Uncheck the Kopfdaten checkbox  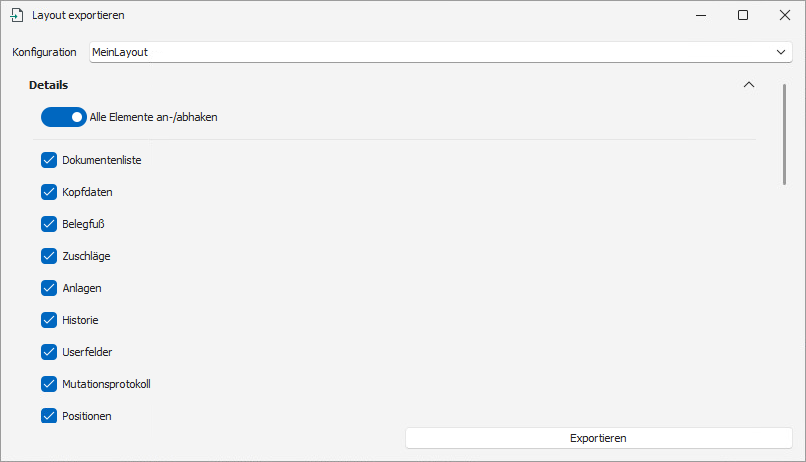pos(49,192)
